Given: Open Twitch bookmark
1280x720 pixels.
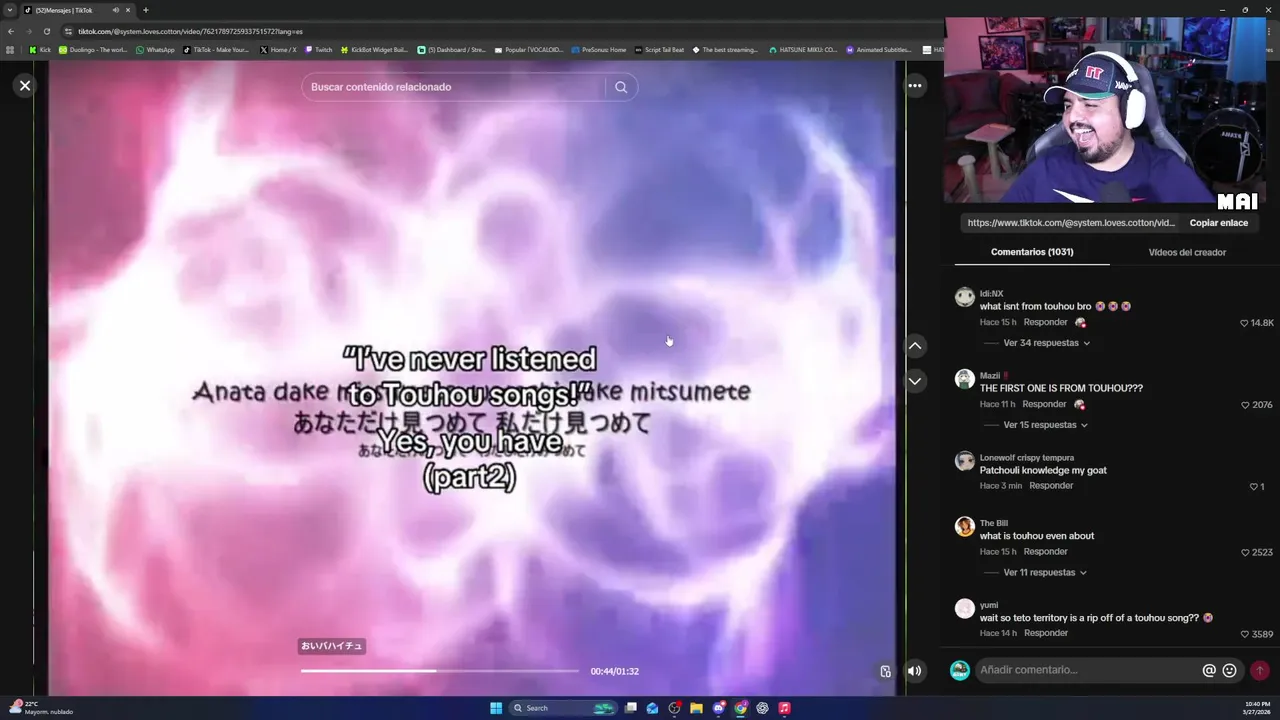Looking at the screenshot, I should (x=319, y=49).
